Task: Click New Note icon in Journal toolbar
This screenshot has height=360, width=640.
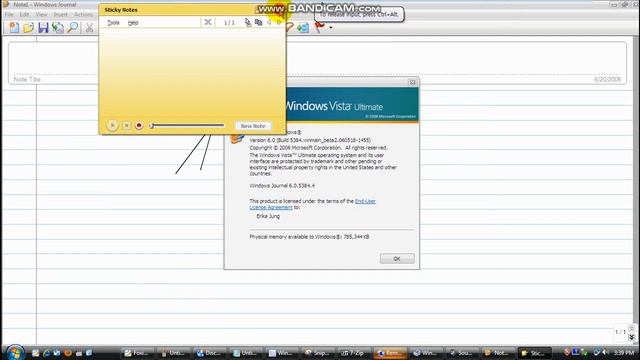Action: [14, 27]
